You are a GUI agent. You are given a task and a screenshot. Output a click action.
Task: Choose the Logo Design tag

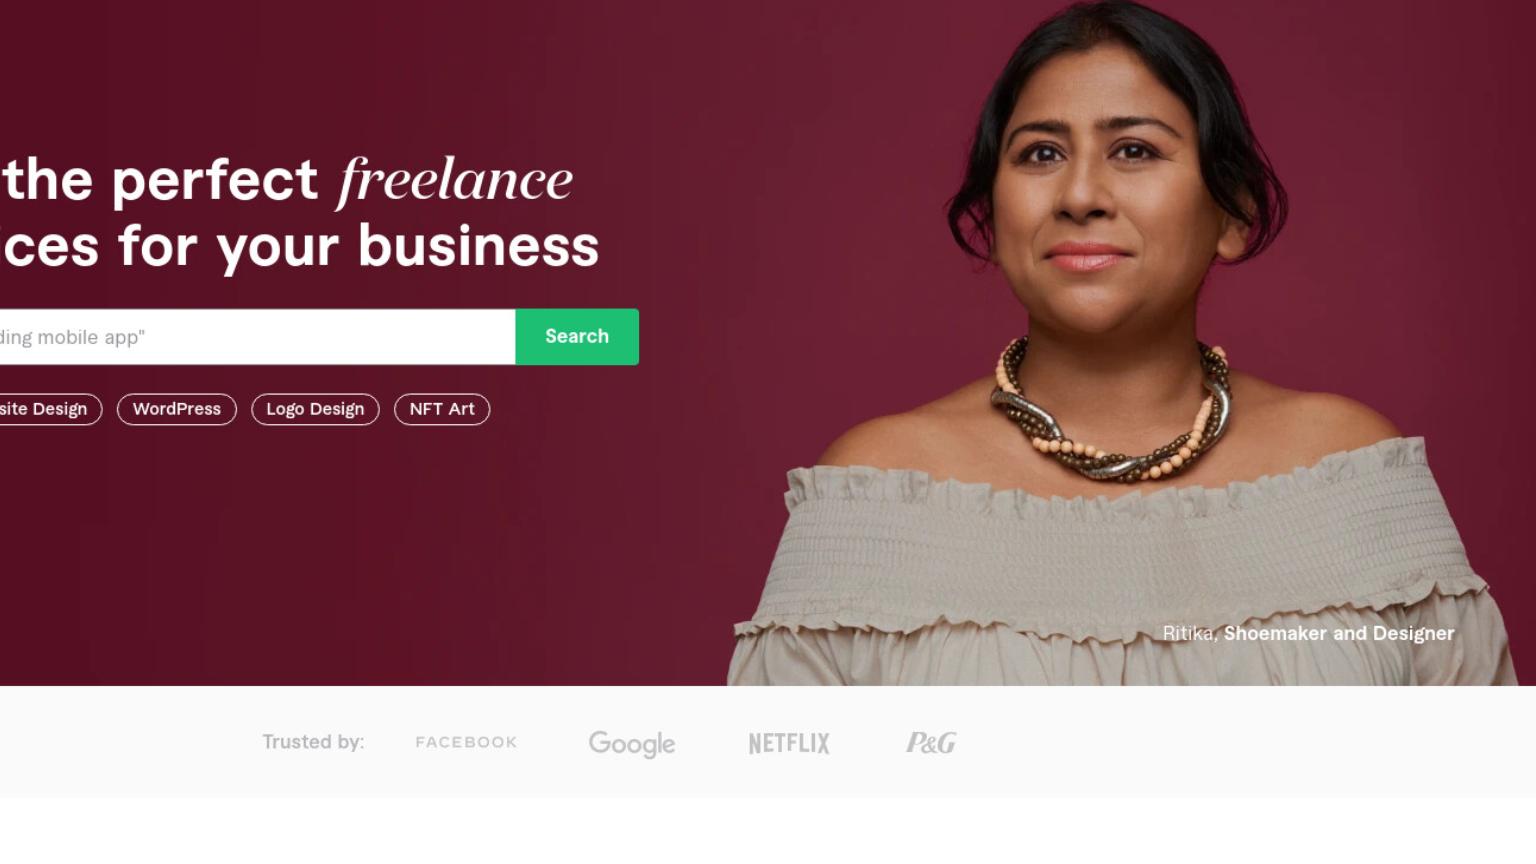click(x=315, y=409)
